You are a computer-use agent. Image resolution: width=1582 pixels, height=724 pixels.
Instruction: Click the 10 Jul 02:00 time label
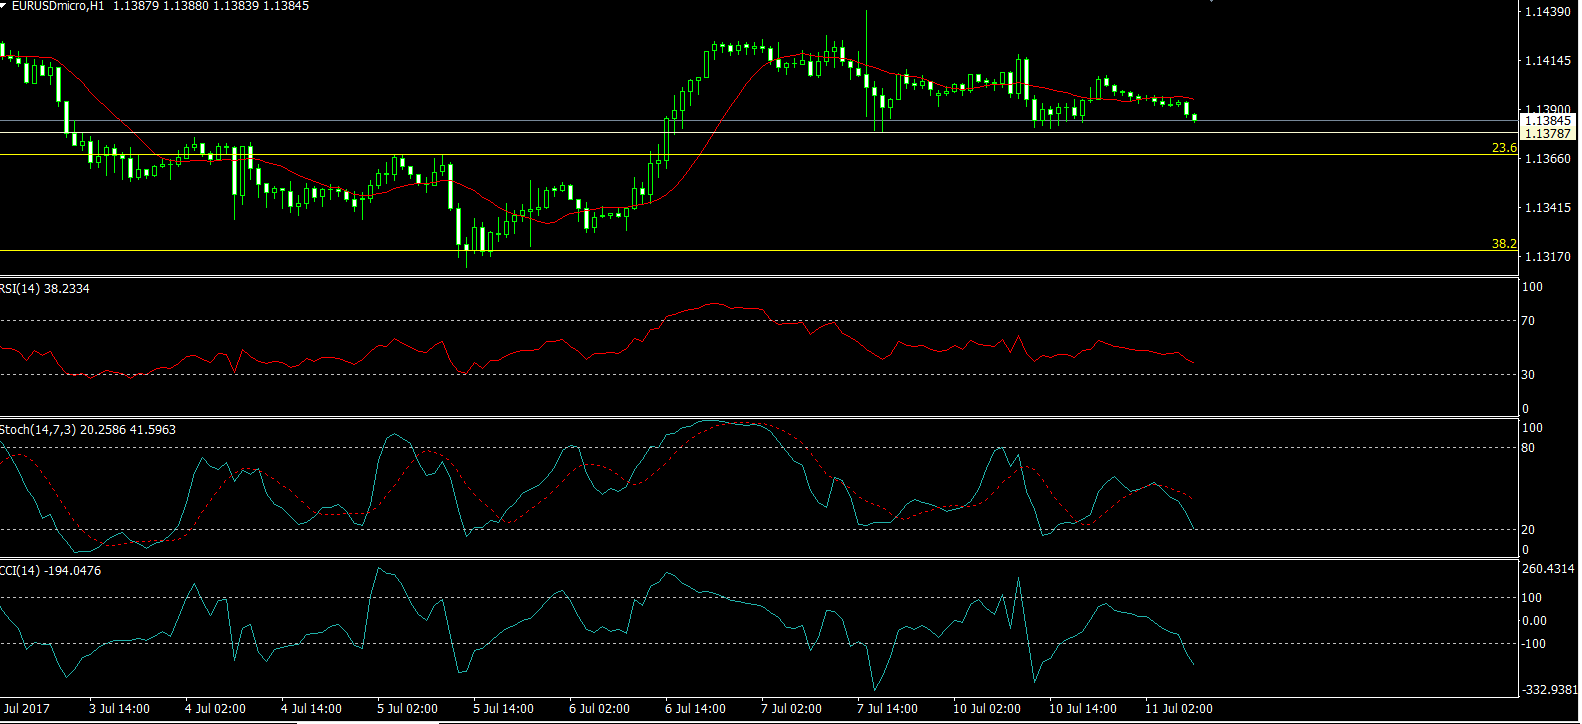pos(987,708)
